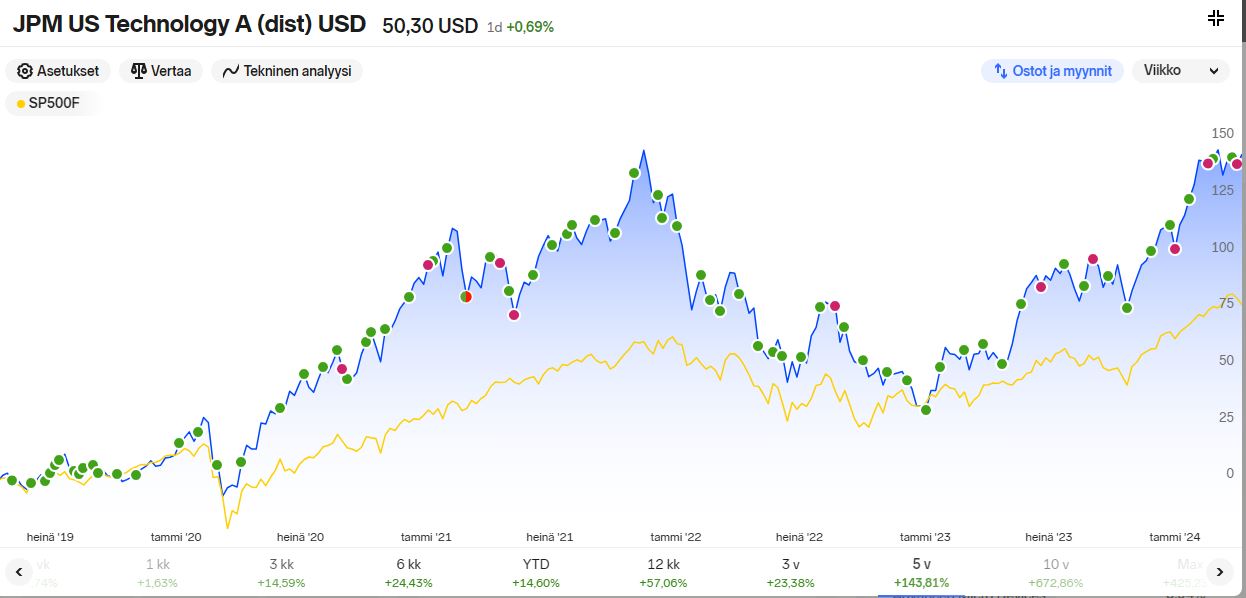
Task: Click the half red half green trade marker
Action: pyautogui.click(x=466, y=296)
